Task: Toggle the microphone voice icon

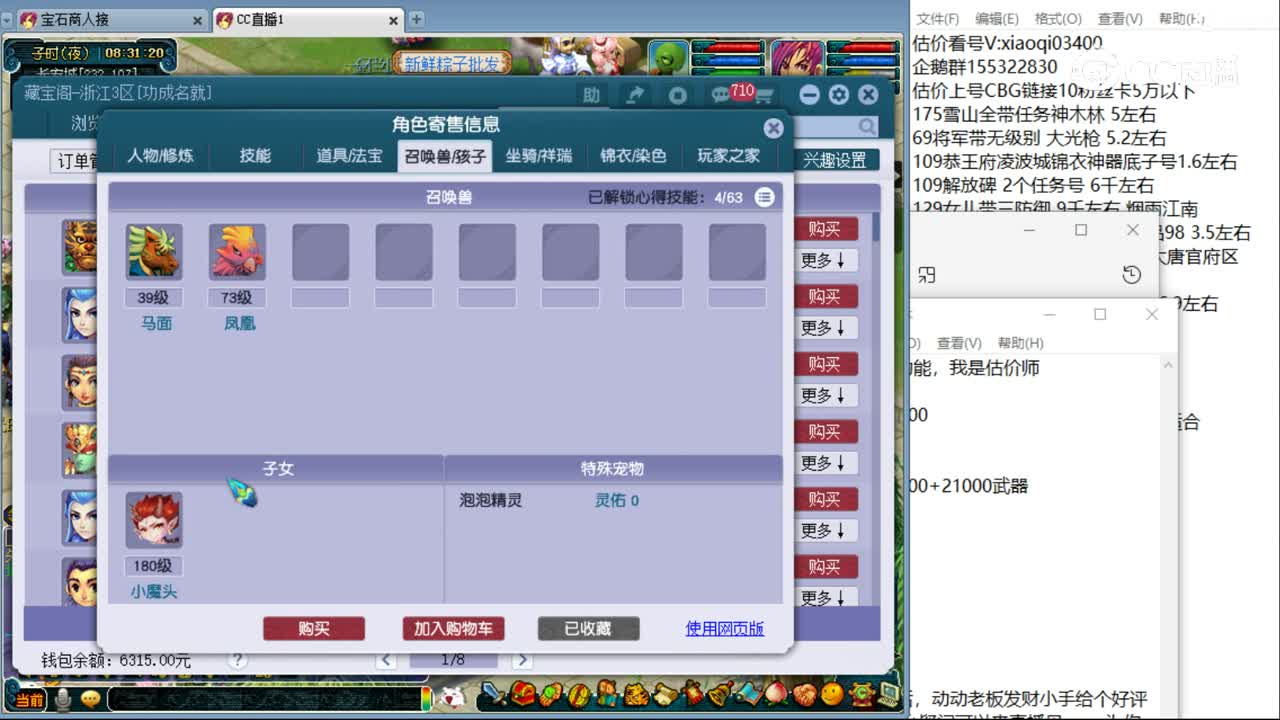Action: point(63,699)
